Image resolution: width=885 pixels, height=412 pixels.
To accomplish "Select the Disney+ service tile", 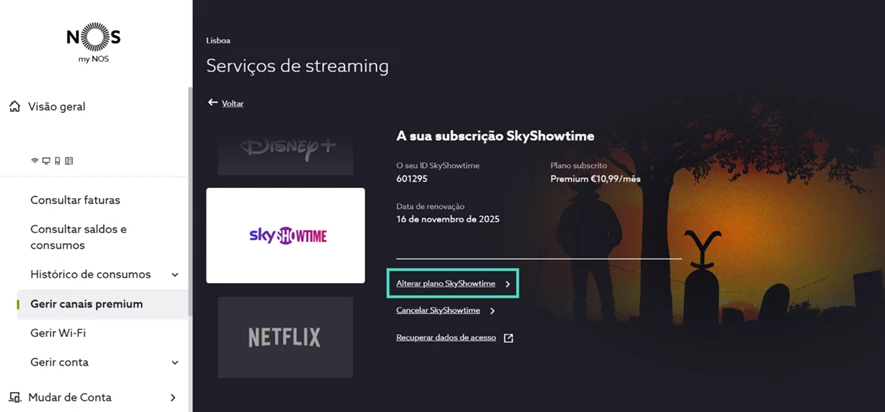I will pos(286,155).
